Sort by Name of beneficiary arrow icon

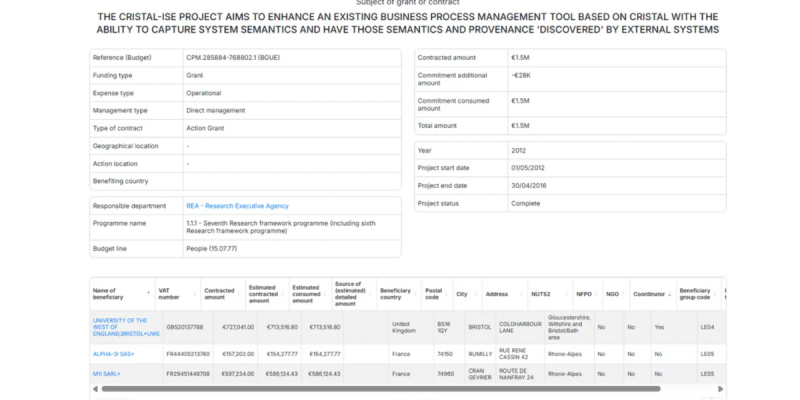coord(148,294)
